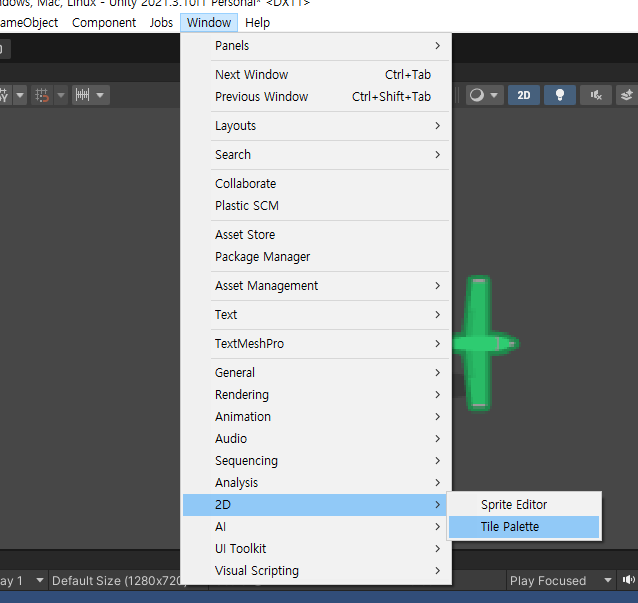Image resolution: width=638 pixels, height=603 pixels.
Task: Open the Component menu
Action: (104, 23)
